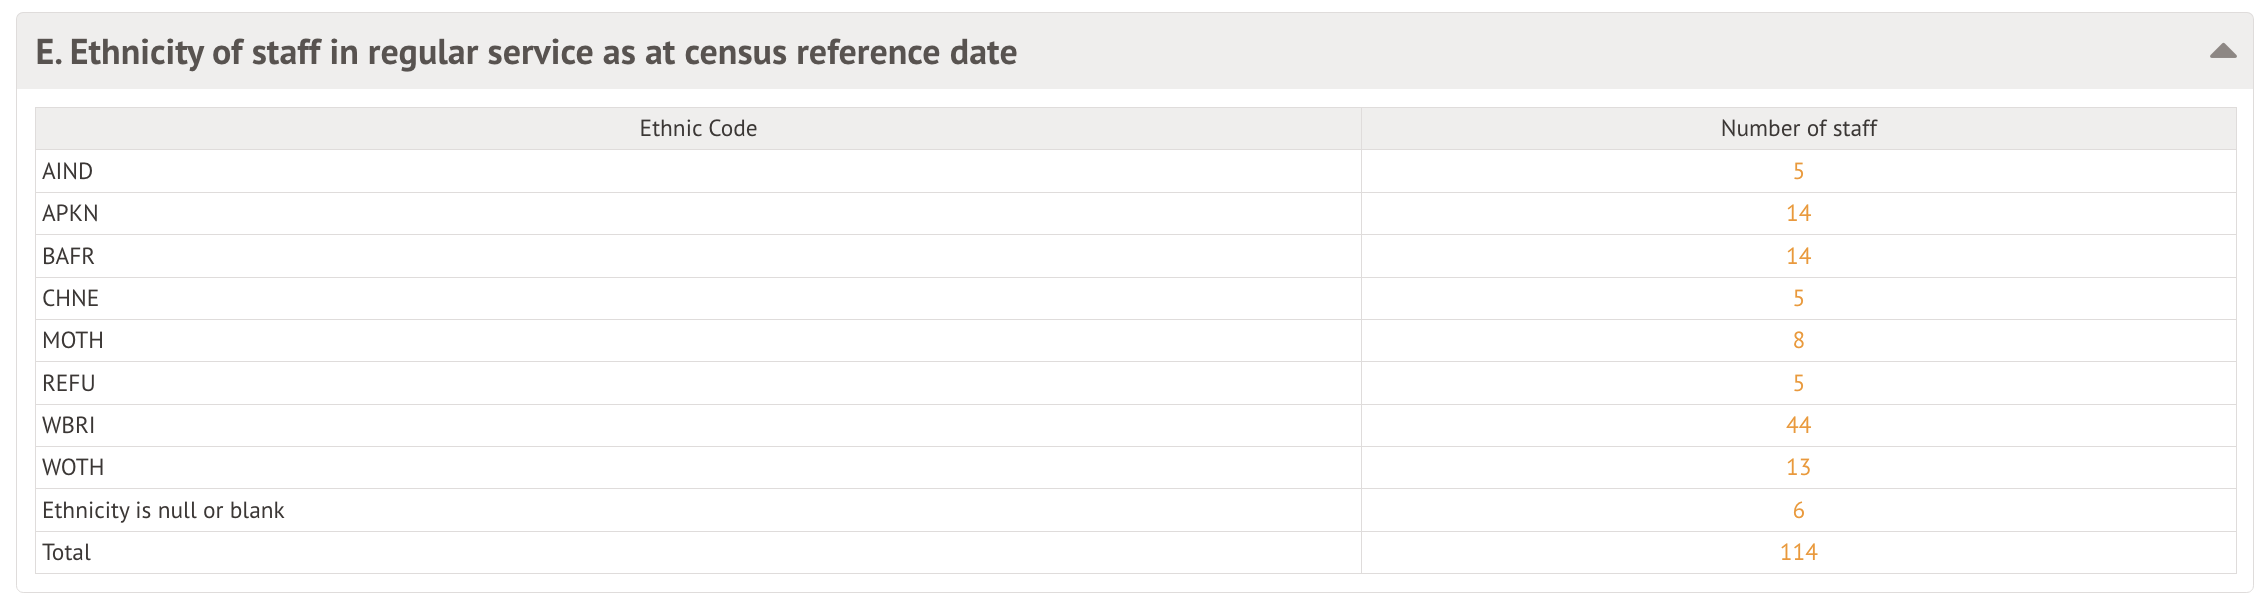Select the AIND ethnic code cell

(x=68, y=172)
